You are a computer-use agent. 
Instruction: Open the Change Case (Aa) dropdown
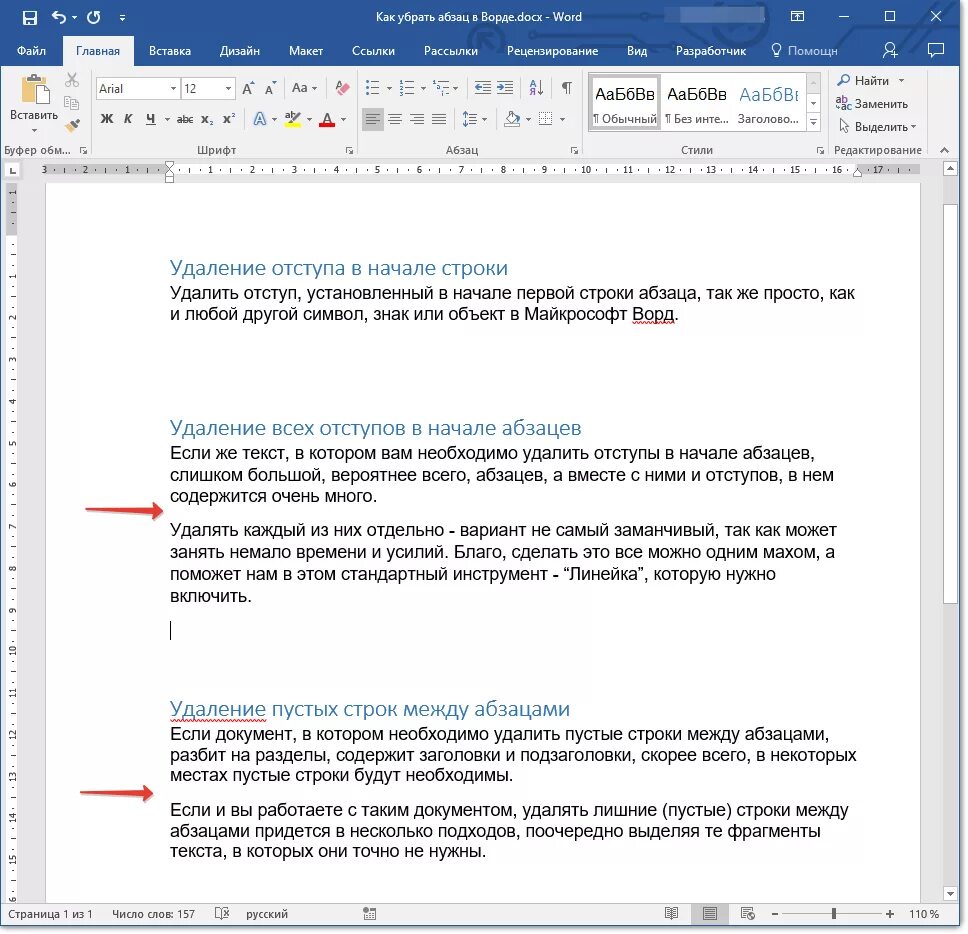pos(304,88)
